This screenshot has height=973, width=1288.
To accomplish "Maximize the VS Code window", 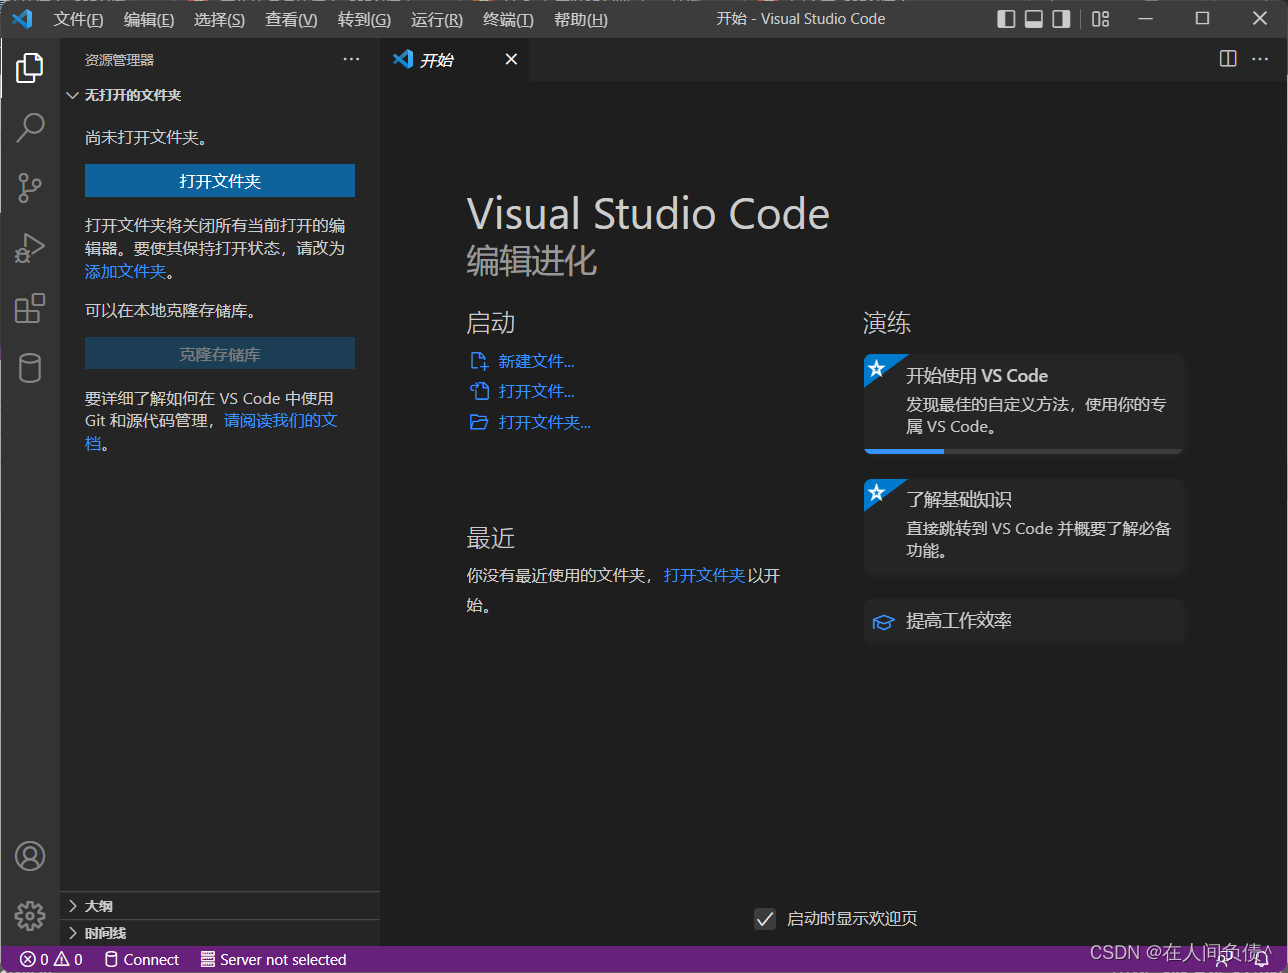I will 1203,19.
